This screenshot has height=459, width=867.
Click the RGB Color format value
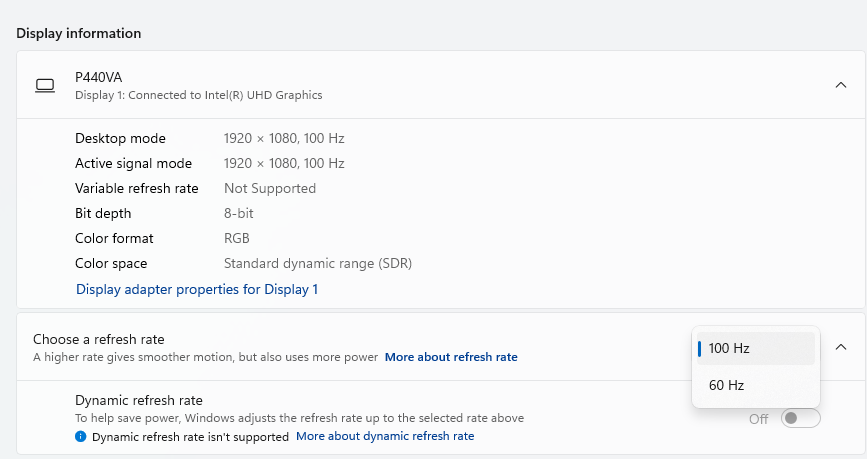coord(237,238)
